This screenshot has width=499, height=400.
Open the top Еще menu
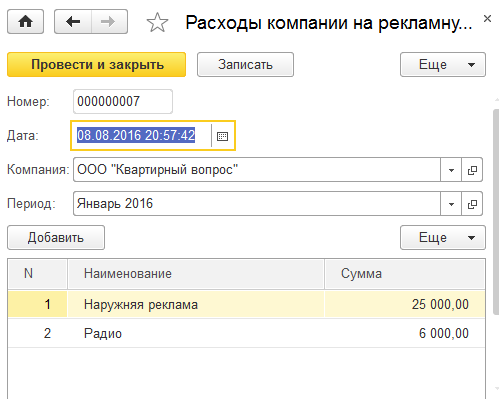443,65
